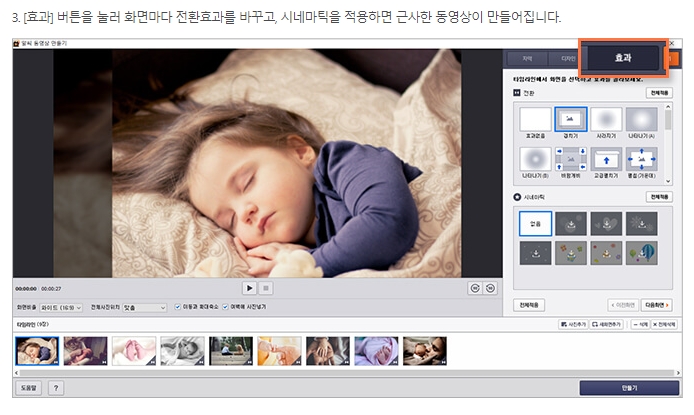Viewport: 694px width, 415px height.
Task: Toggle the 이동과 확대축소 checkbox
Action: (177, 307)
